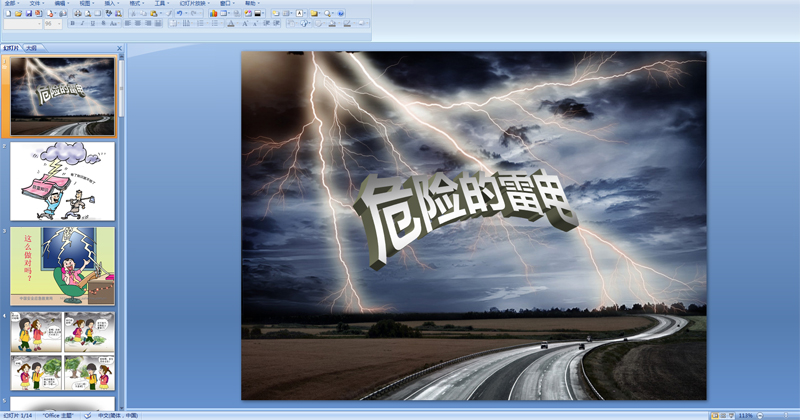Undo the last action
Screen dimensions: 800x420
pos(180,14)
